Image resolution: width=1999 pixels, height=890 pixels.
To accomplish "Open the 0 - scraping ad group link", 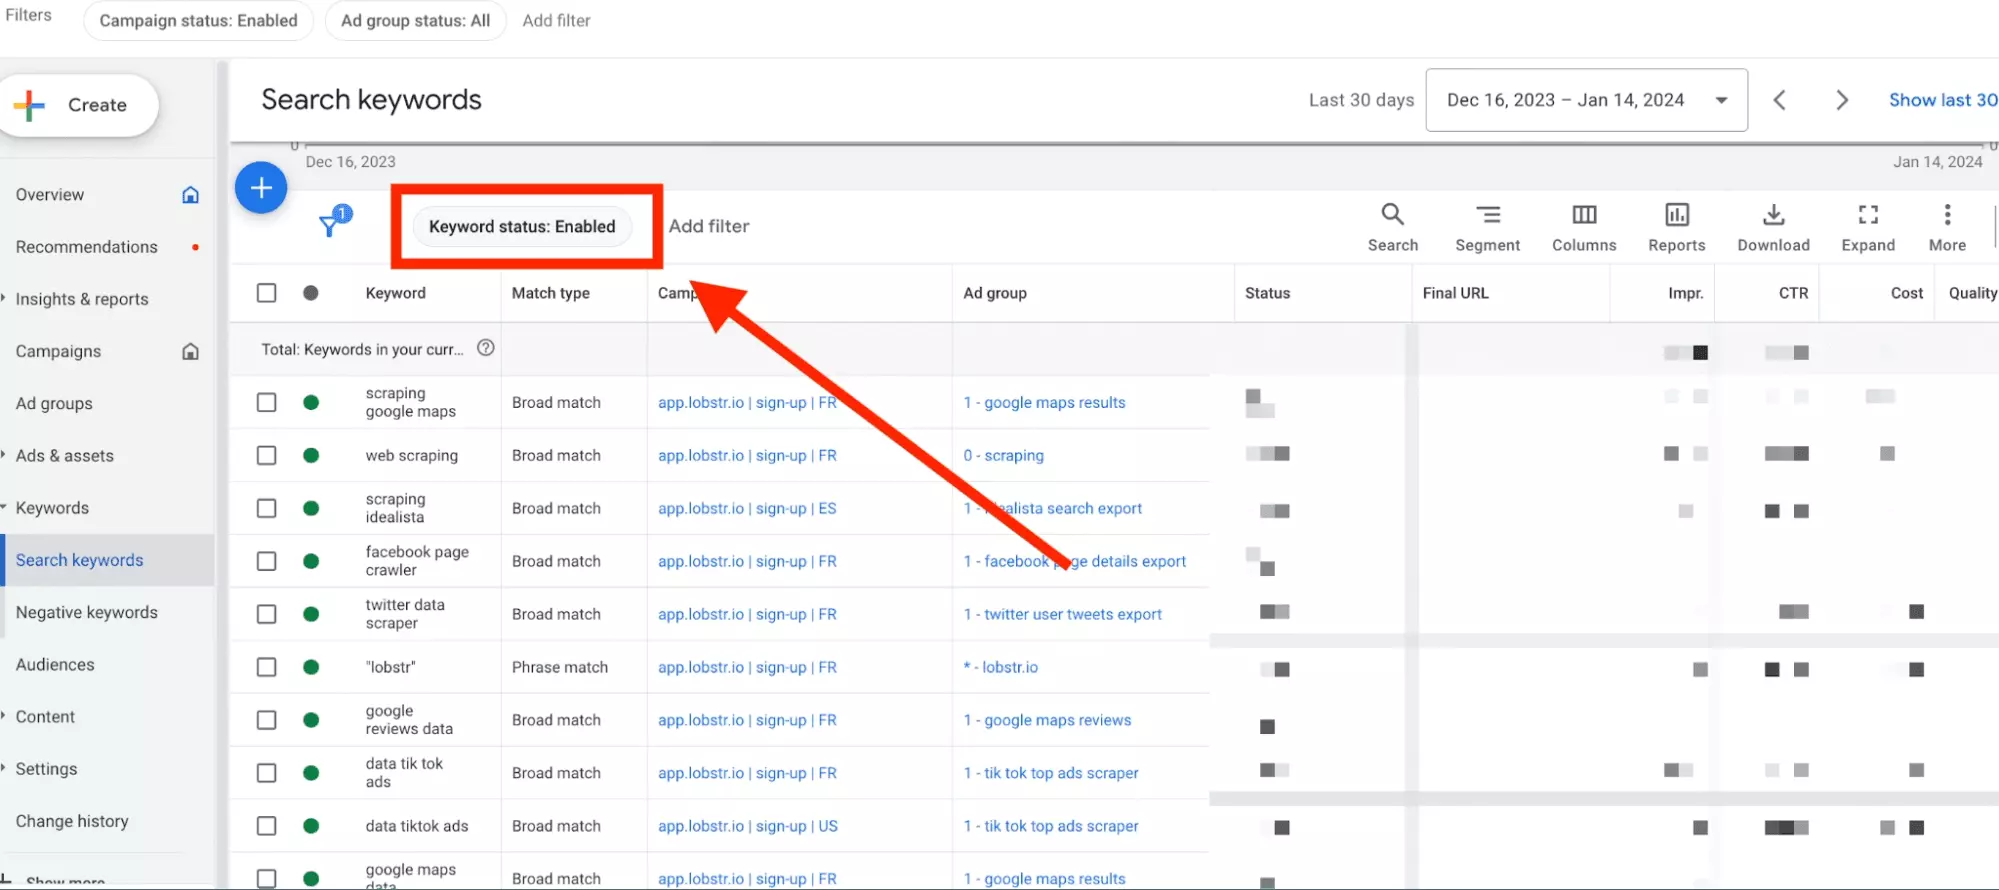I will [x=1003, y=456].
